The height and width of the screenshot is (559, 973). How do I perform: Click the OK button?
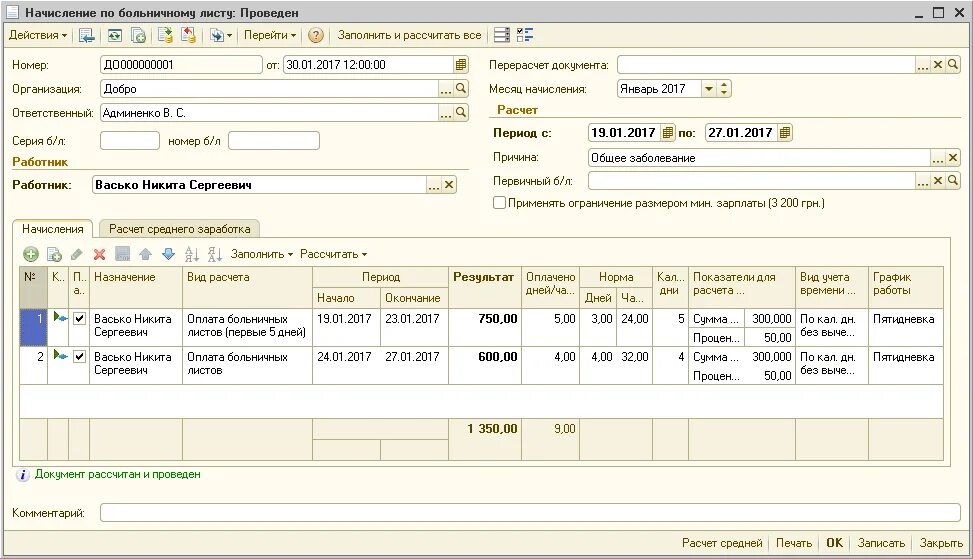pos(835,543)
